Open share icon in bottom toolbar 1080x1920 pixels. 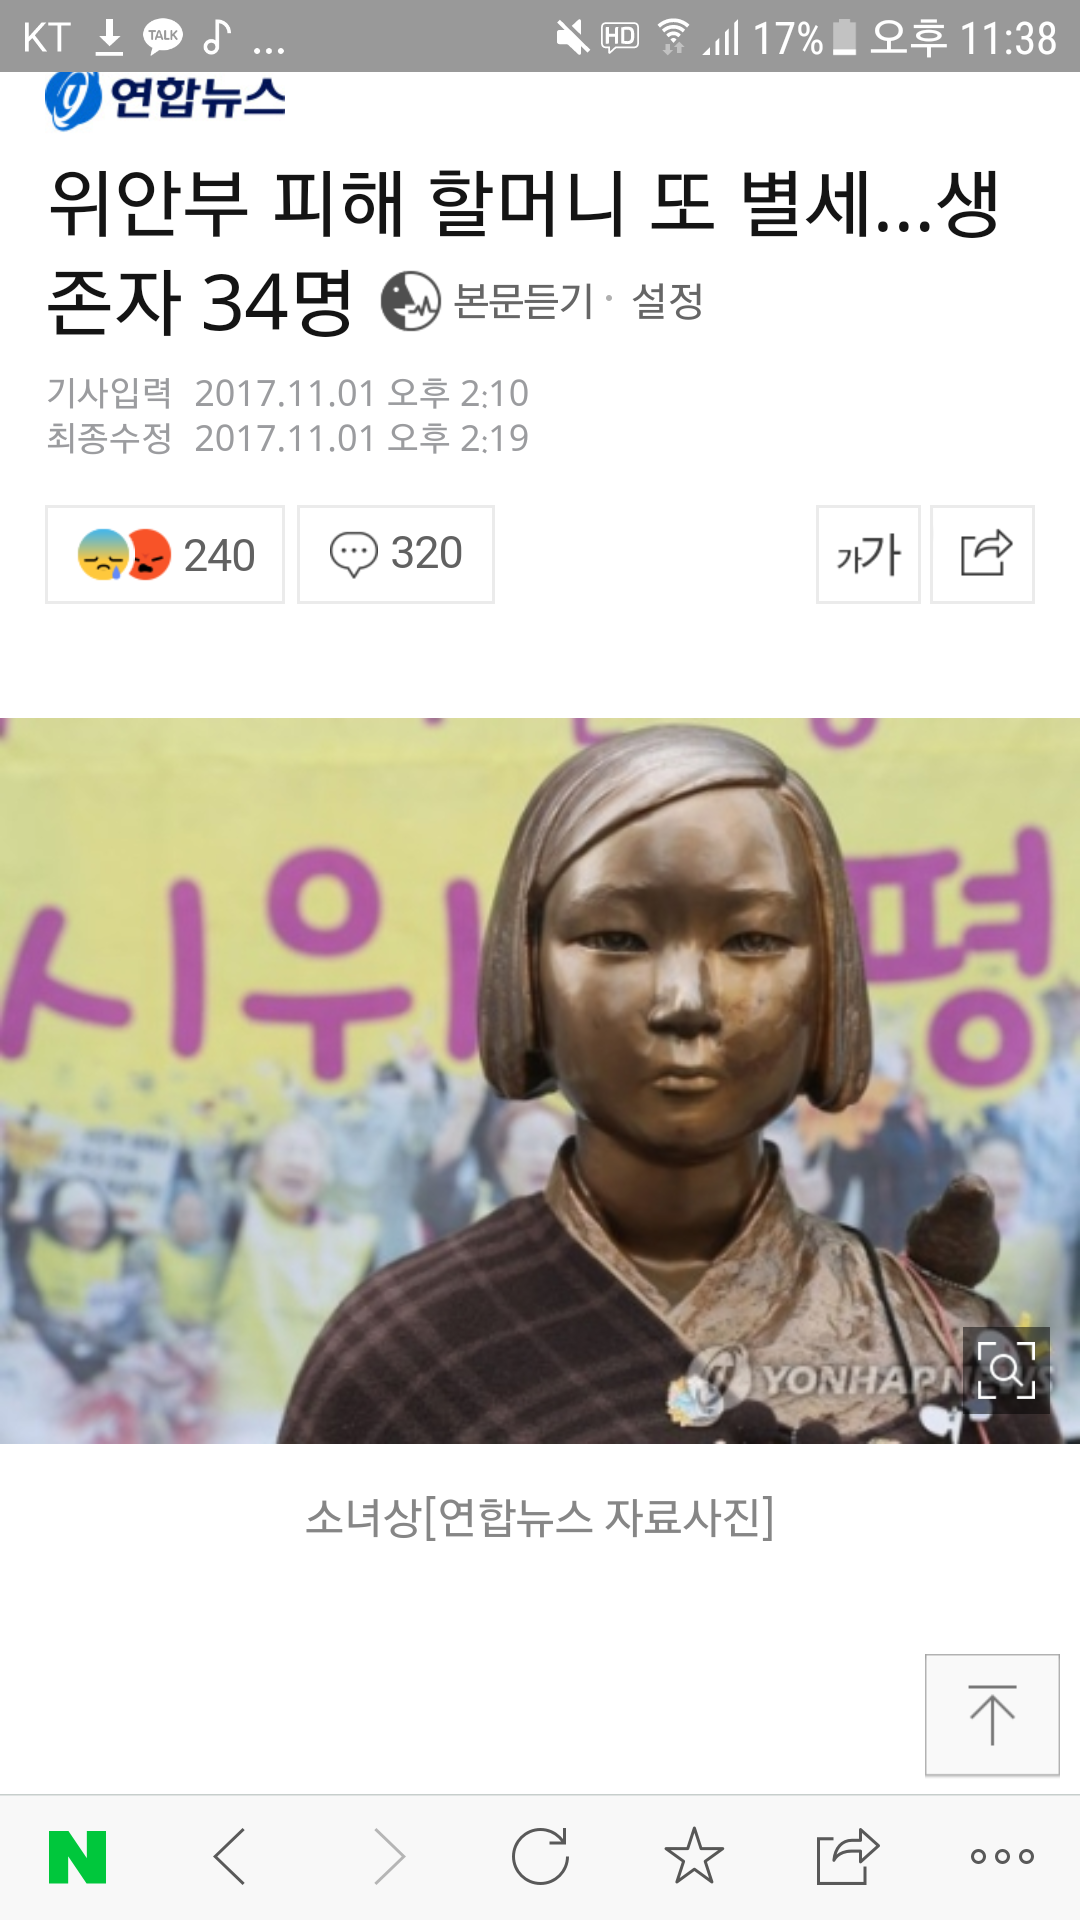point(847,1857)
